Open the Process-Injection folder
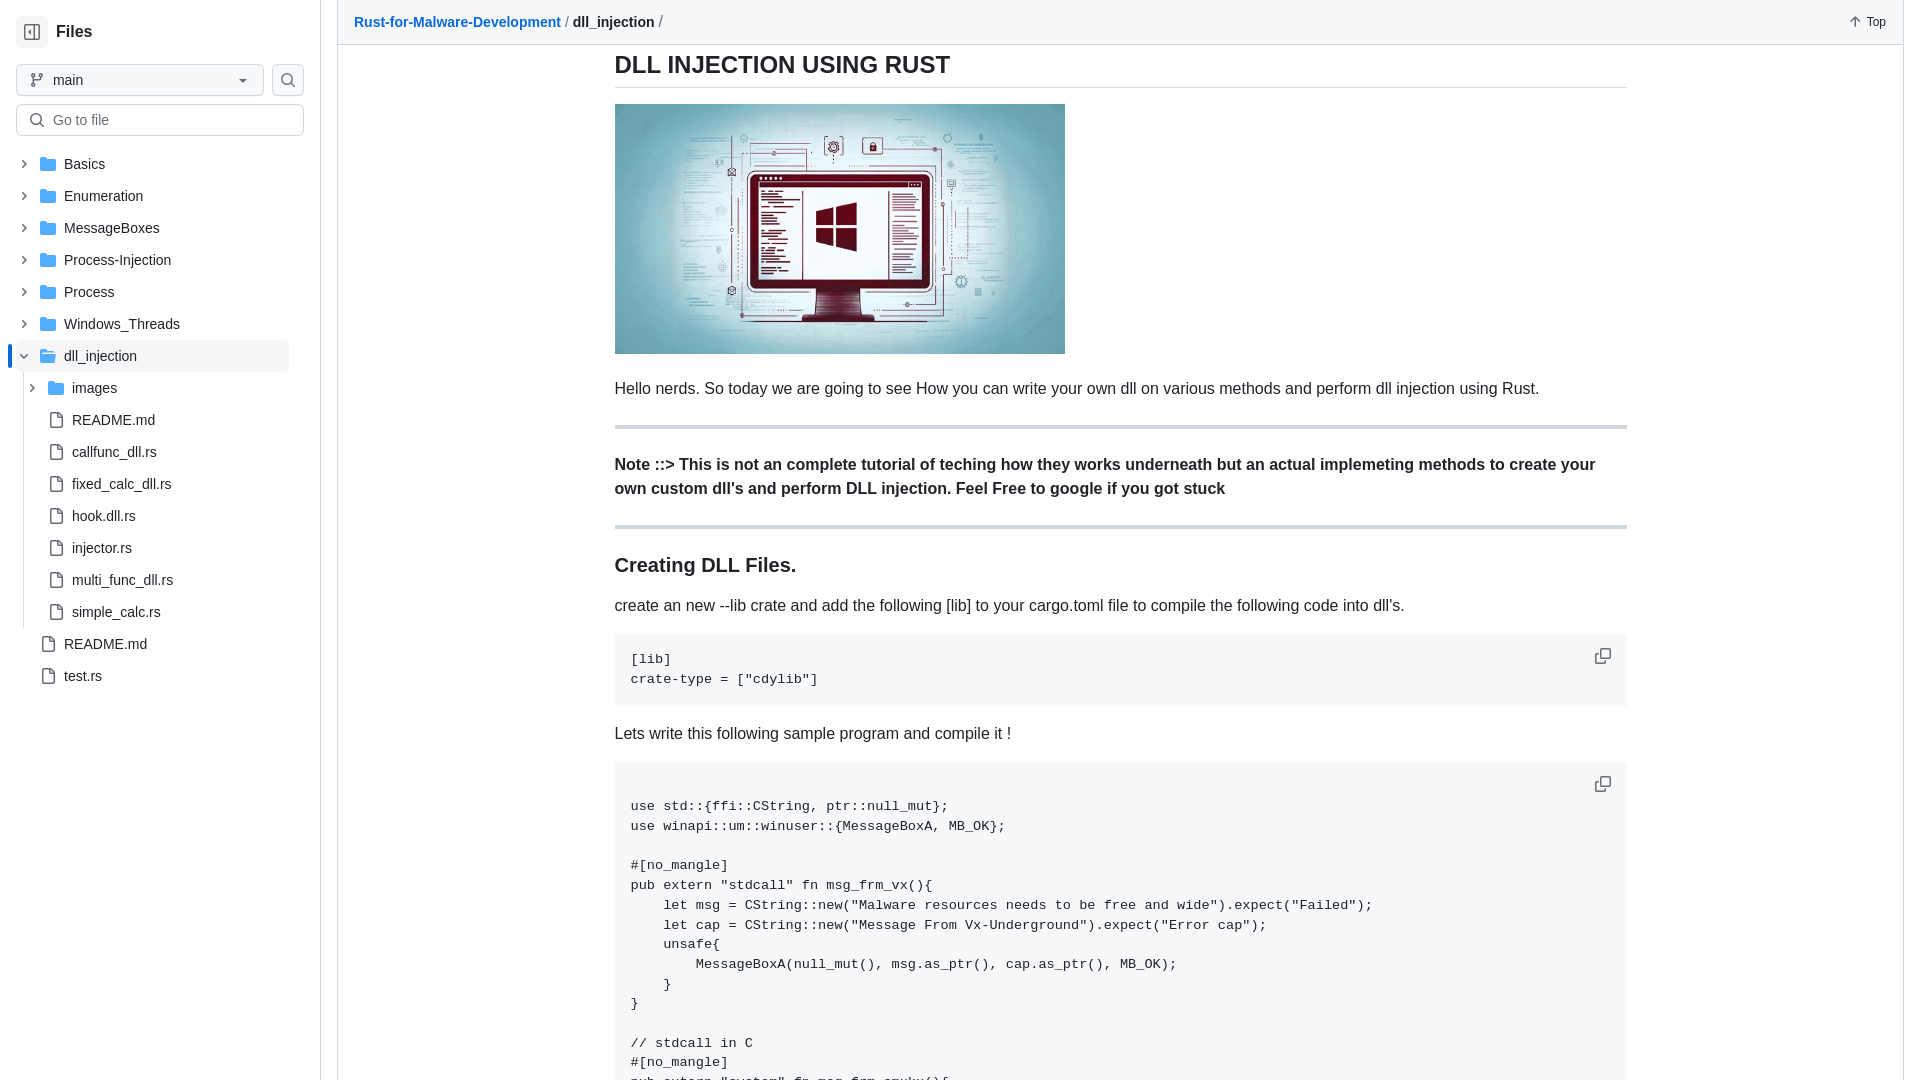Image resolution: width=1920 pixels, height=1080 pixels. point(117,260)
